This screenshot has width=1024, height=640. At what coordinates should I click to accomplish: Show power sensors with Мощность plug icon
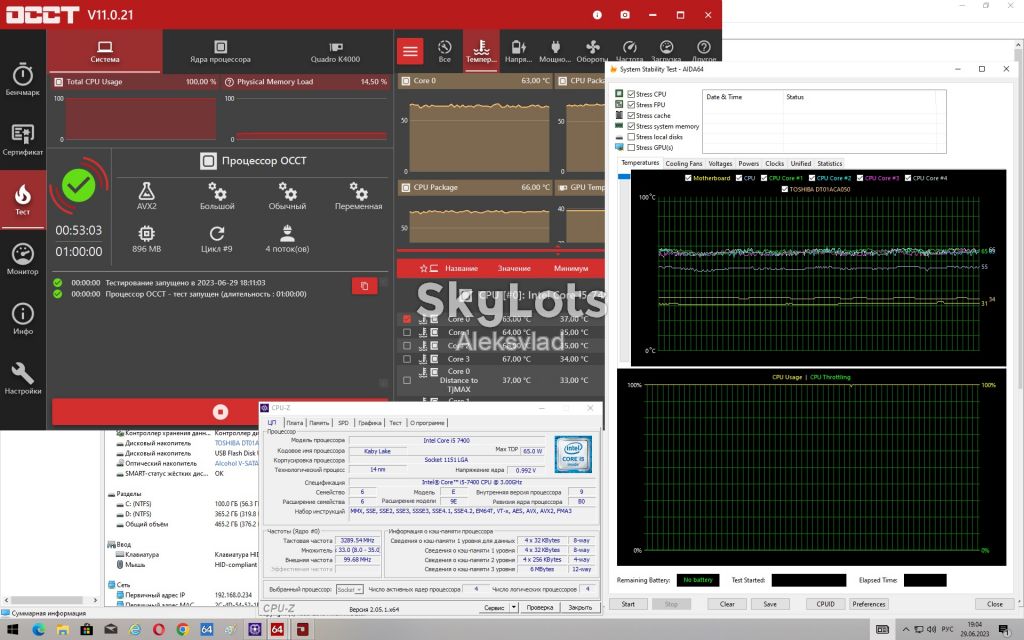tap(555, 51)
